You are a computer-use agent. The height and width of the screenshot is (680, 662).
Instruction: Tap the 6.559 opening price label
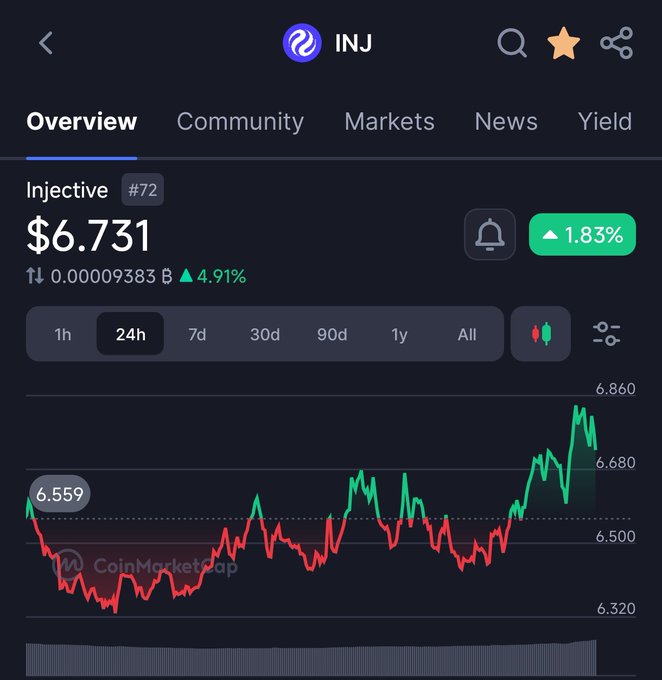click(x=59, y=494)
